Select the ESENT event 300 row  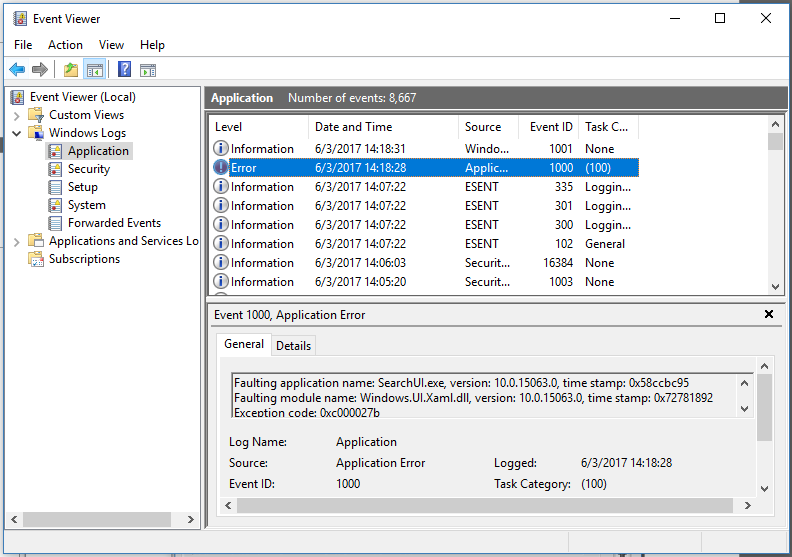424,225
